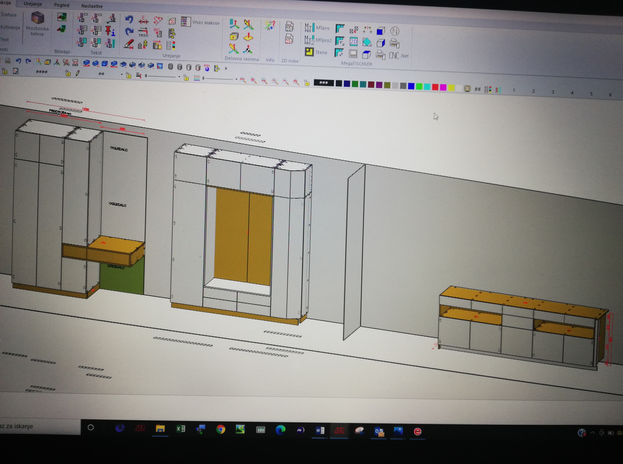Select the first blue view cube icon
This screenshot has width=623, height=464.
pos(86,63)
